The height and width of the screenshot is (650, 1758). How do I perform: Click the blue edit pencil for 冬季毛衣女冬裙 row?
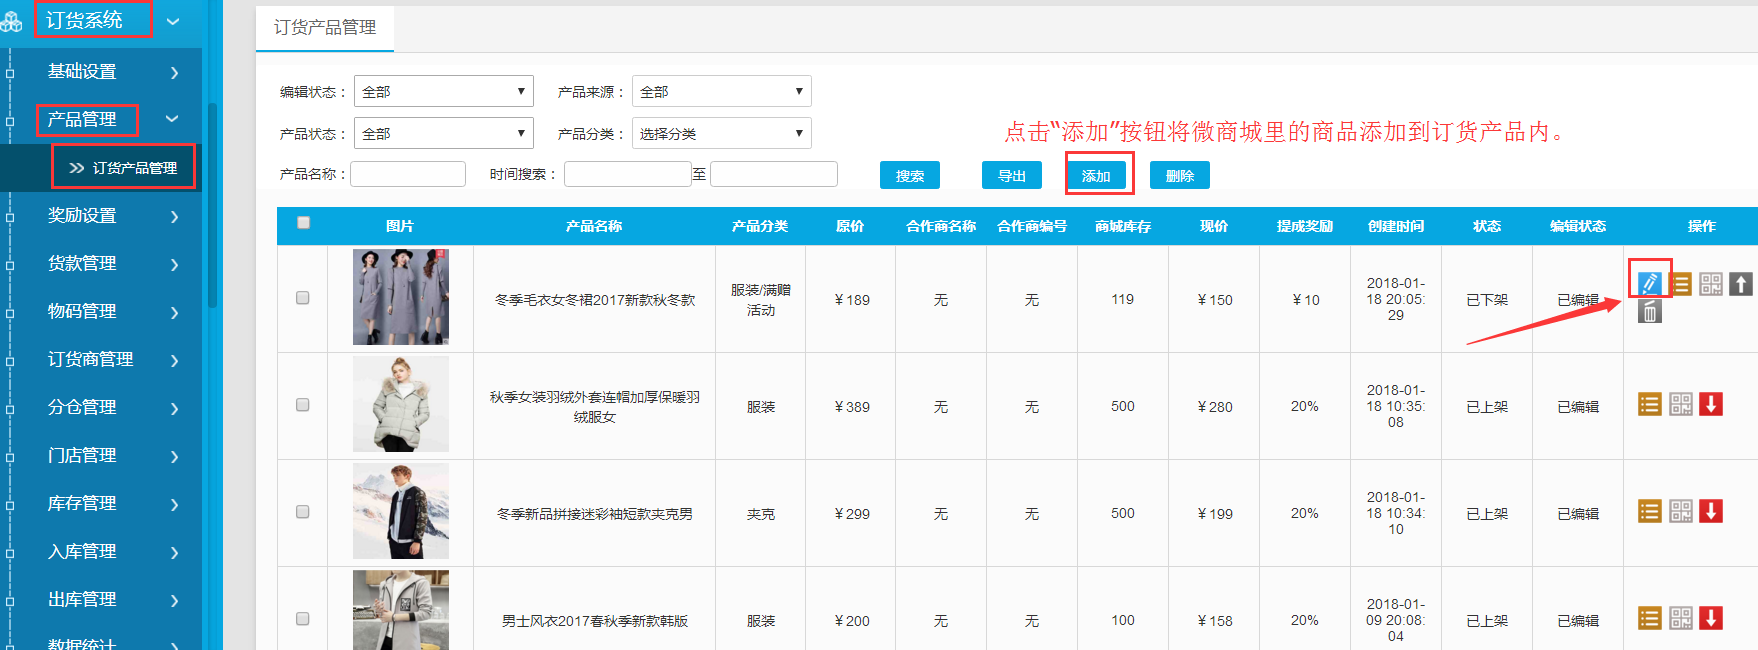tap(1649, 283)
